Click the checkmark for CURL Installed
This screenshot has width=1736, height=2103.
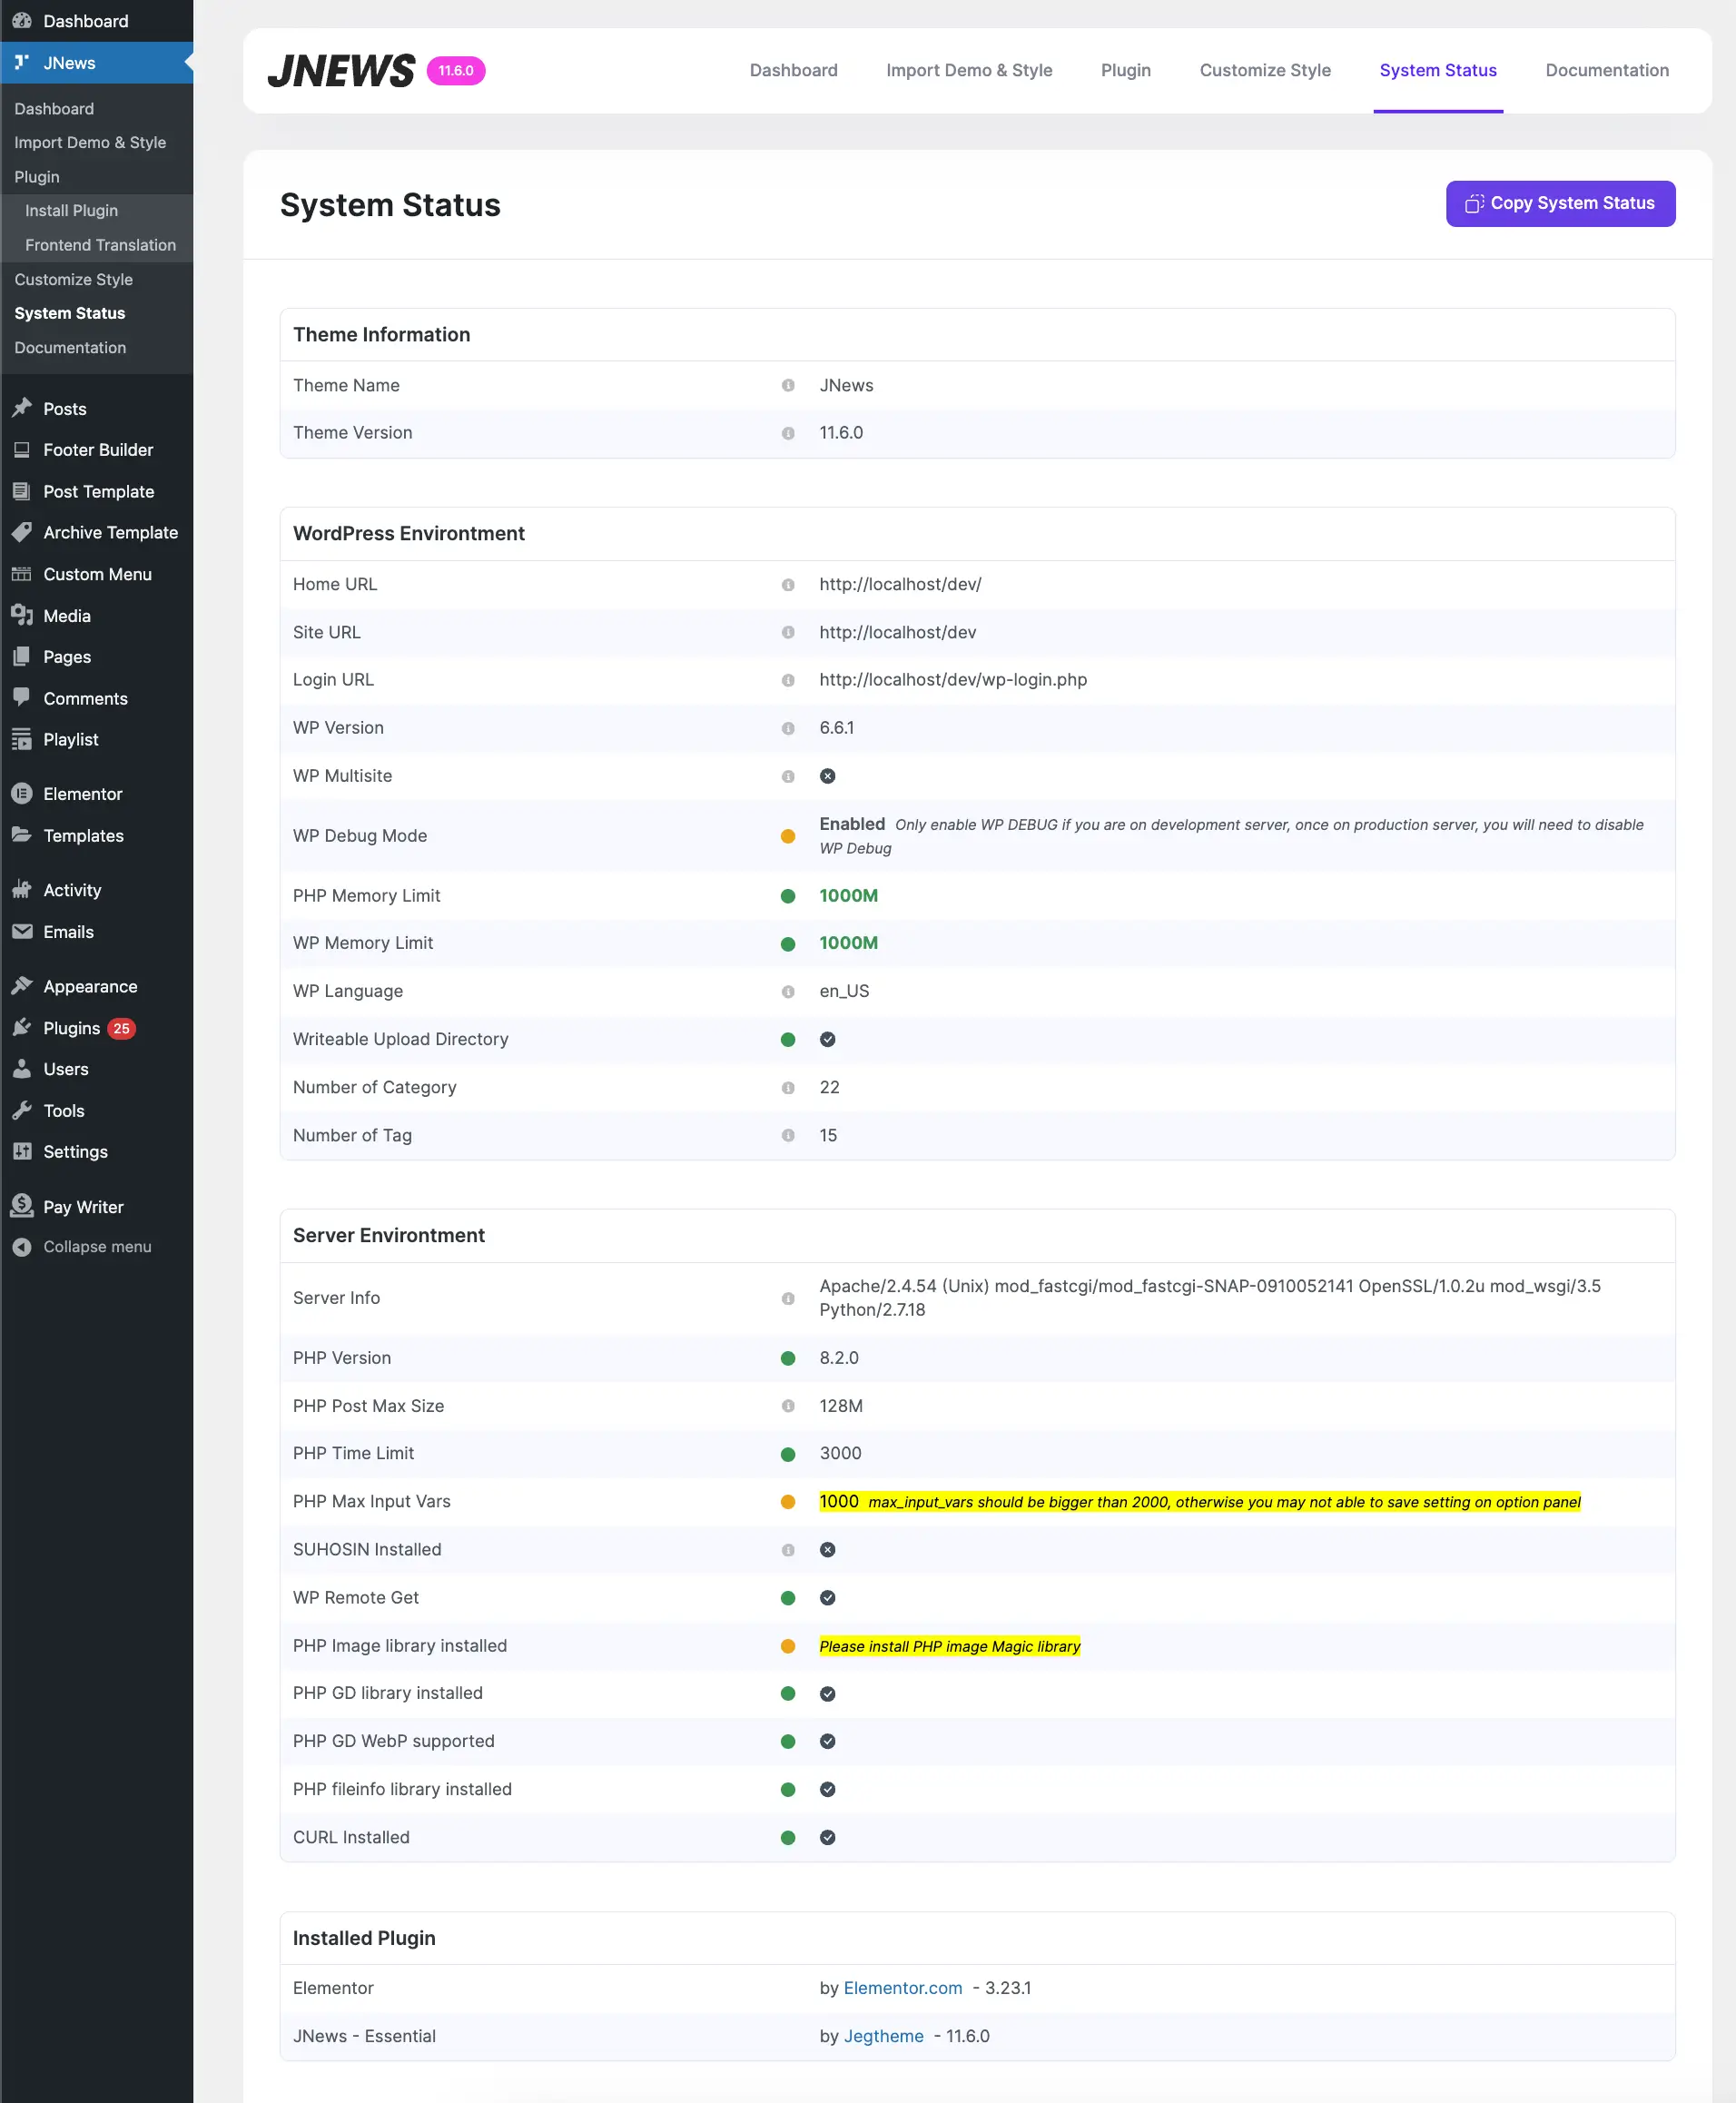(827, 1837)
